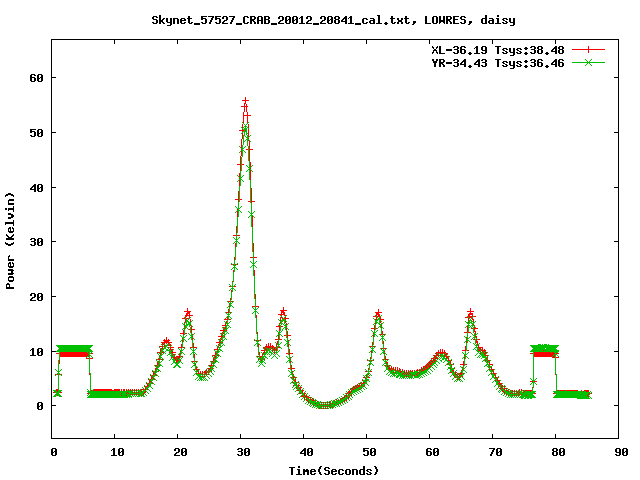Click the x-axis tick label 40

[306, 452]
